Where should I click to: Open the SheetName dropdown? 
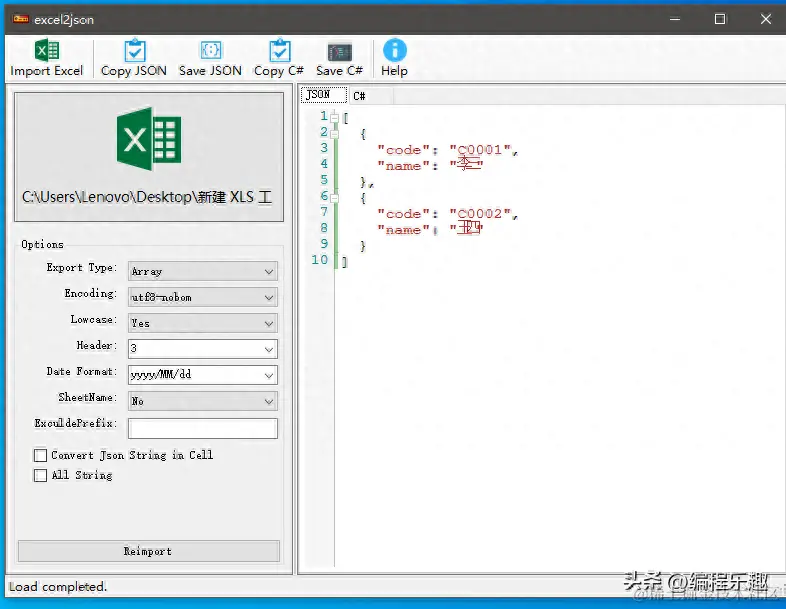(x=203, y=401)
